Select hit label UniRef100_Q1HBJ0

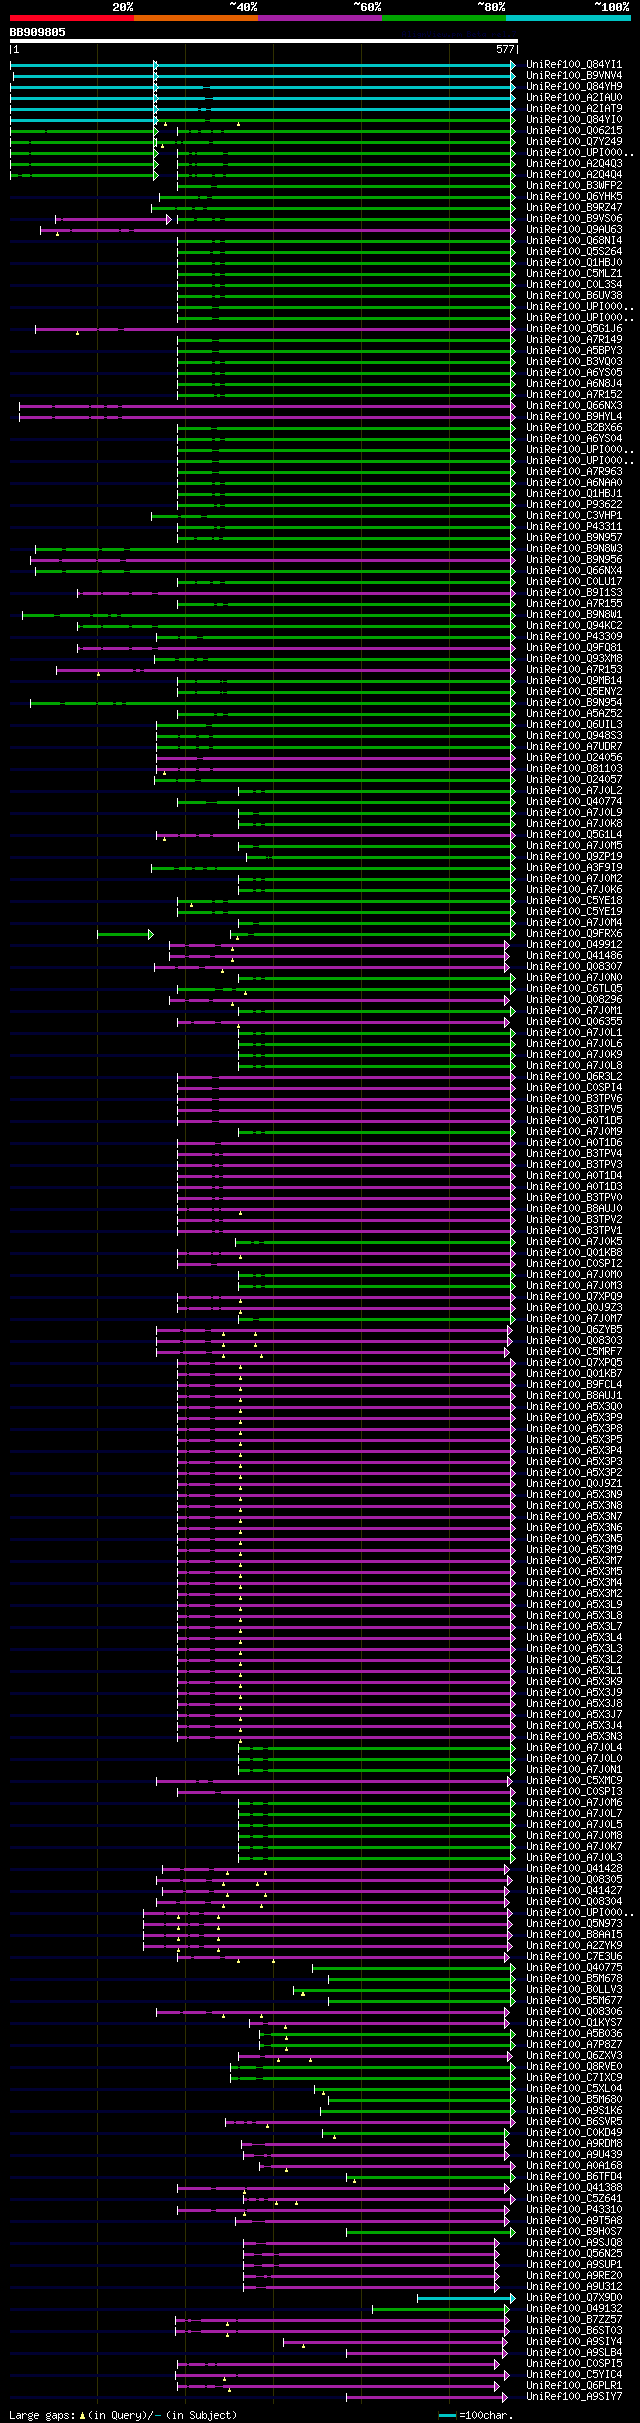point(574,262)
